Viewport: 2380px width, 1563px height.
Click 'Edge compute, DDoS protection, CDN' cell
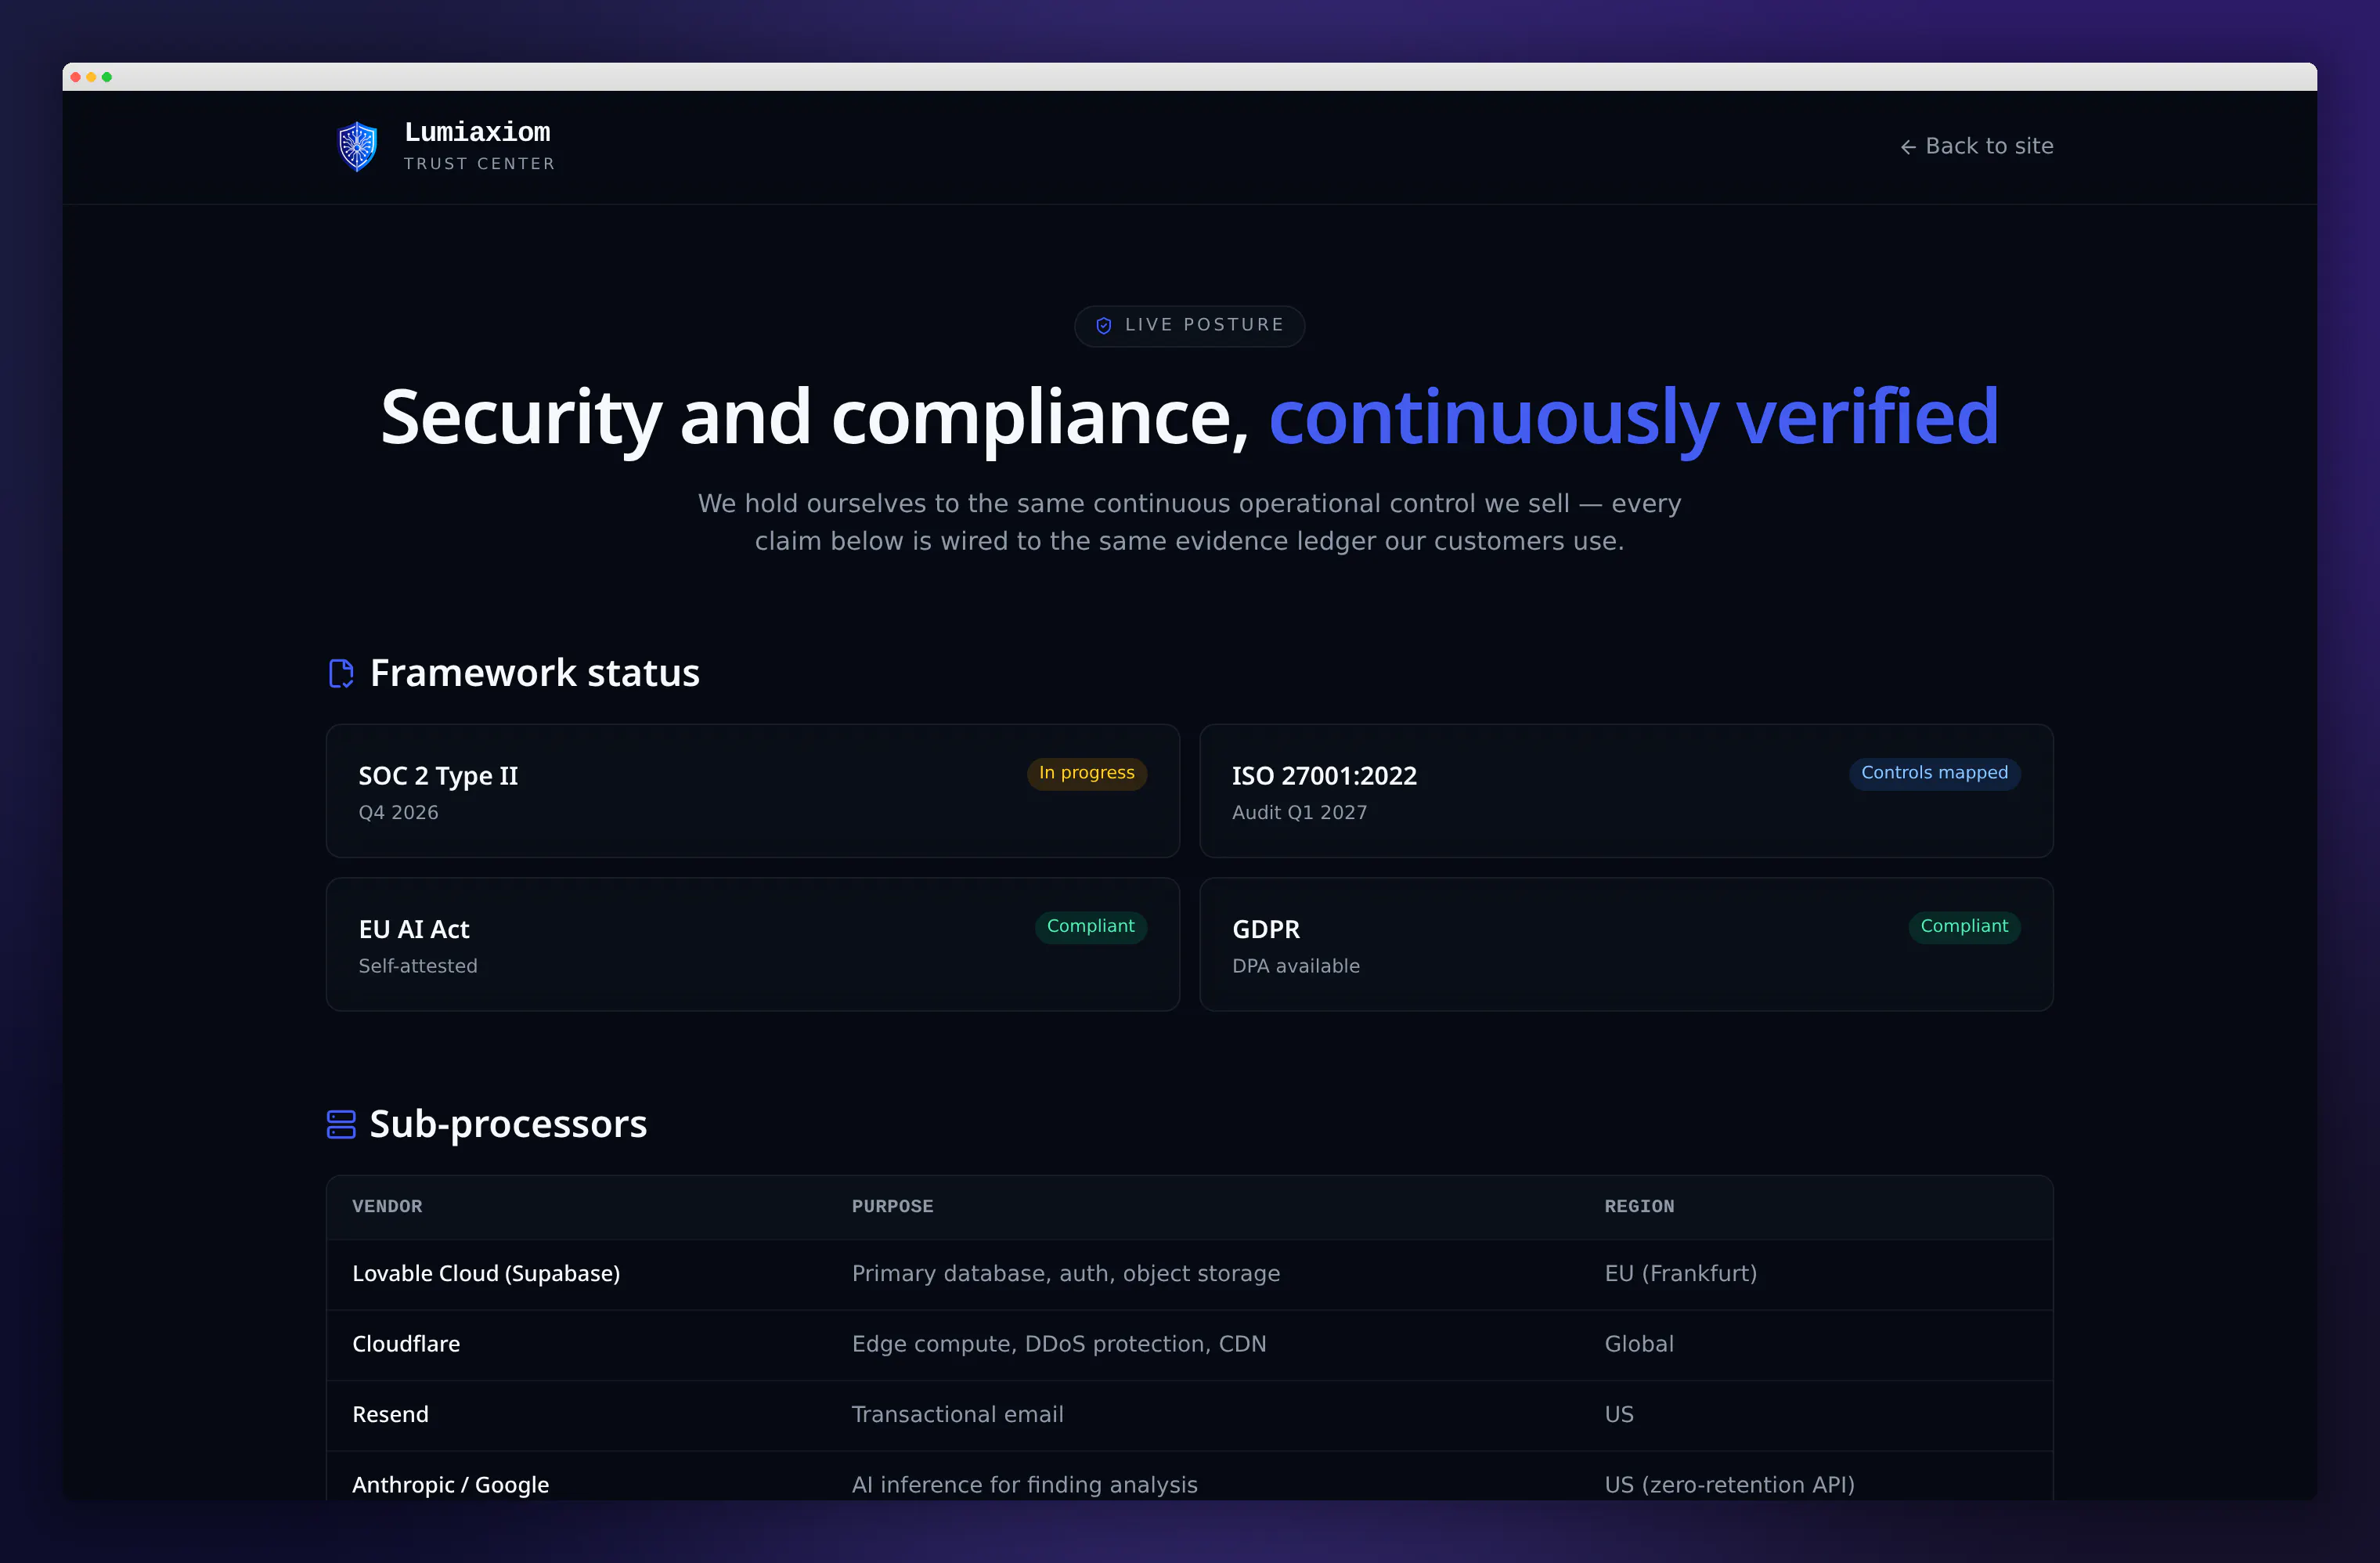(x=1059, y=1344)
